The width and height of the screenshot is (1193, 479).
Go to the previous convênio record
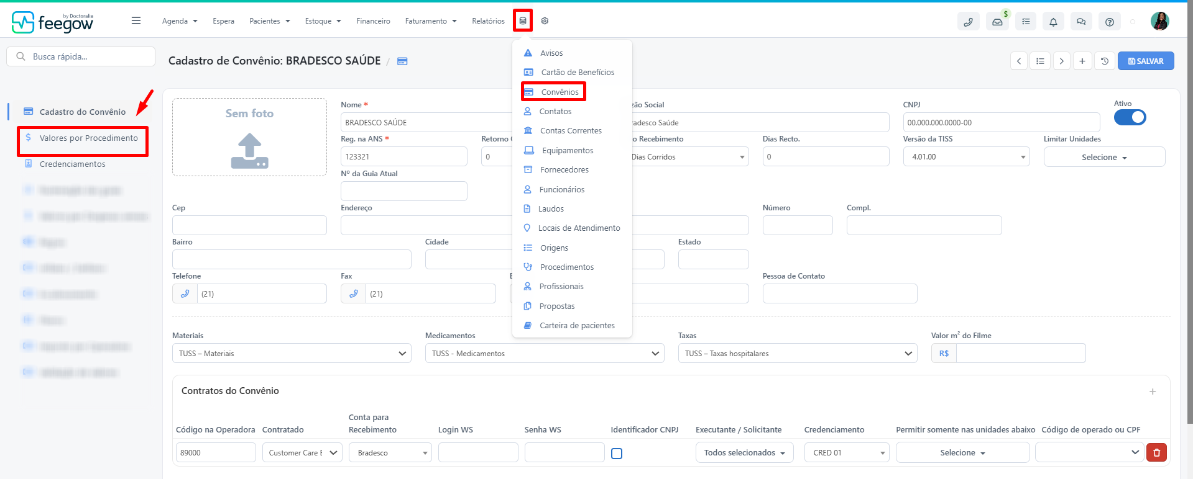click(1020, 61)
